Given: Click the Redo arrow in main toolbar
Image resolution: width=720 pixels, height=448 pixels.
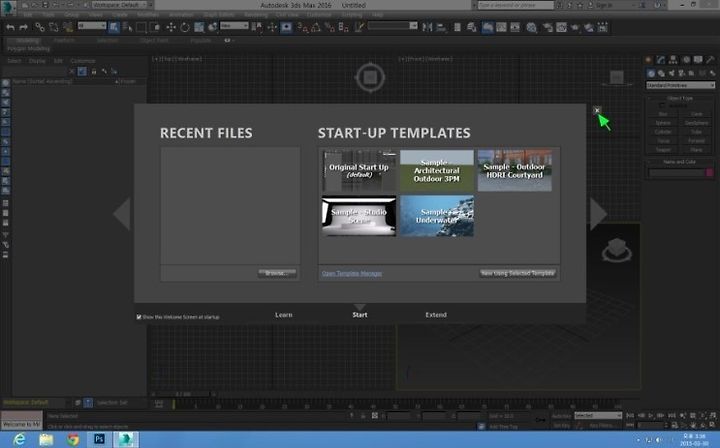Looking at the screenshot, I should coord(23,28).
